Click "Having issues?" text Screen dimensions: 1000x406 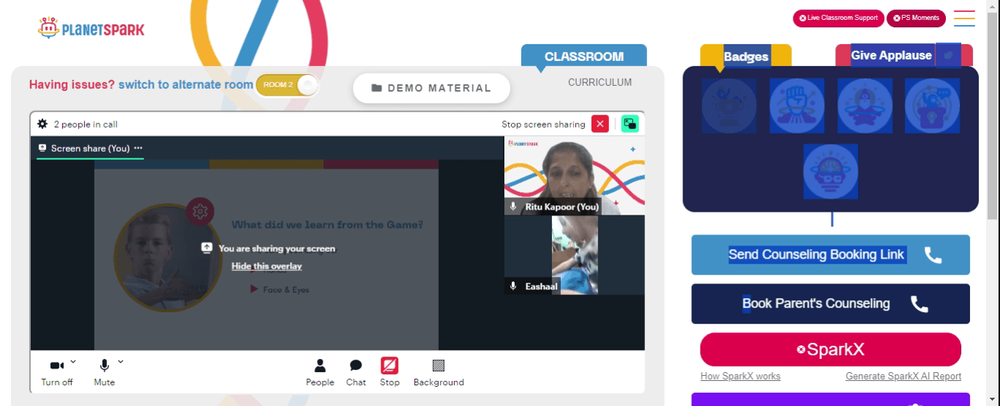(x=72, y=85)
